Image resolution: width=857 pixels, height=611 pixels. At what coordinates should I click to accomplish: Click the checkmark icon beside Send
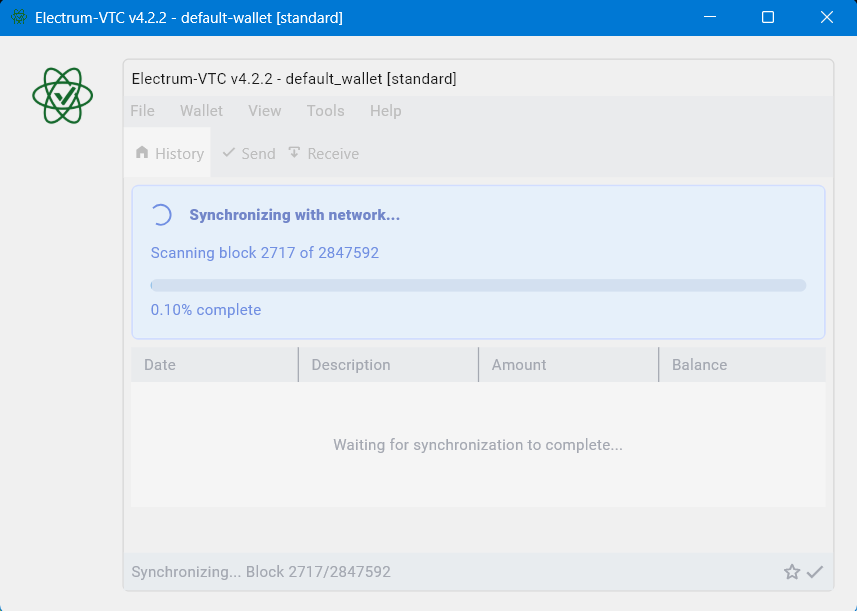(228, 152)
